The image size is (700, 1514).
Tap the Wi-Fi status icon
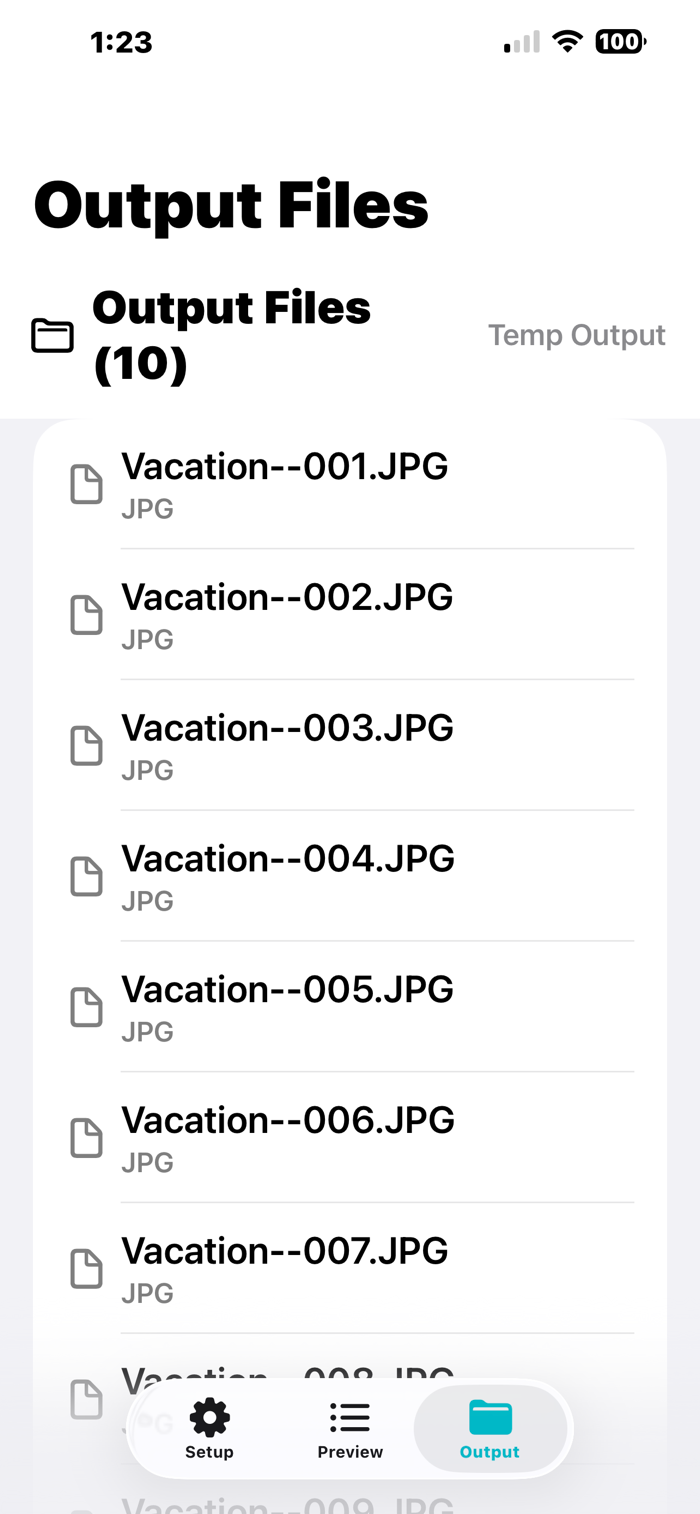(567, 42)
